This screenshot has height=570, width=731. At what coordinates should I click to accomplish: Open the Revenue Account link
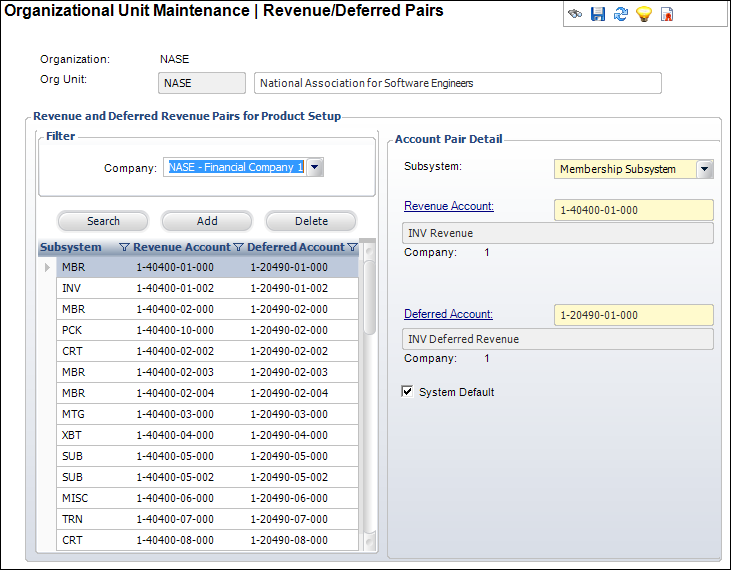[x=448, y=206]
